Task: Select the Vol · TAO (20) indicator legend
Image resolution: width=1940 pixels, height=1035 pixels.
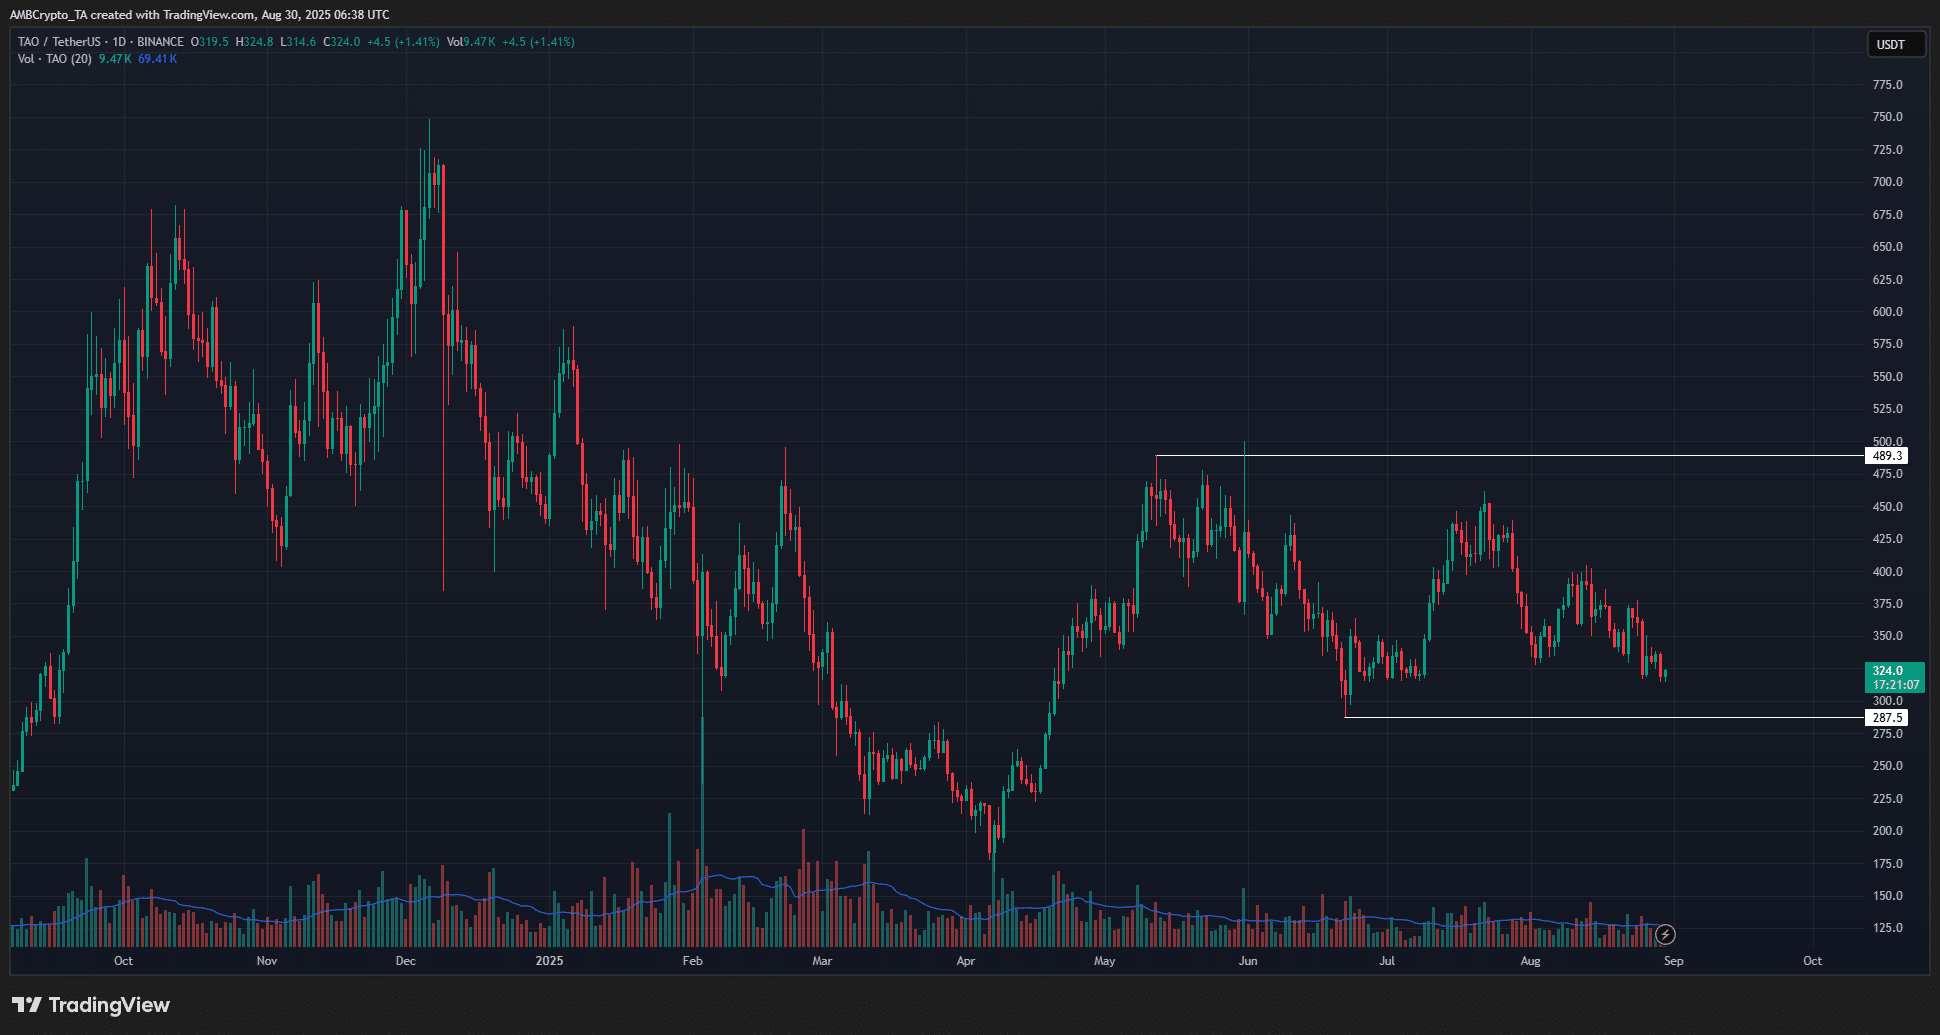Action: [55, 59]
